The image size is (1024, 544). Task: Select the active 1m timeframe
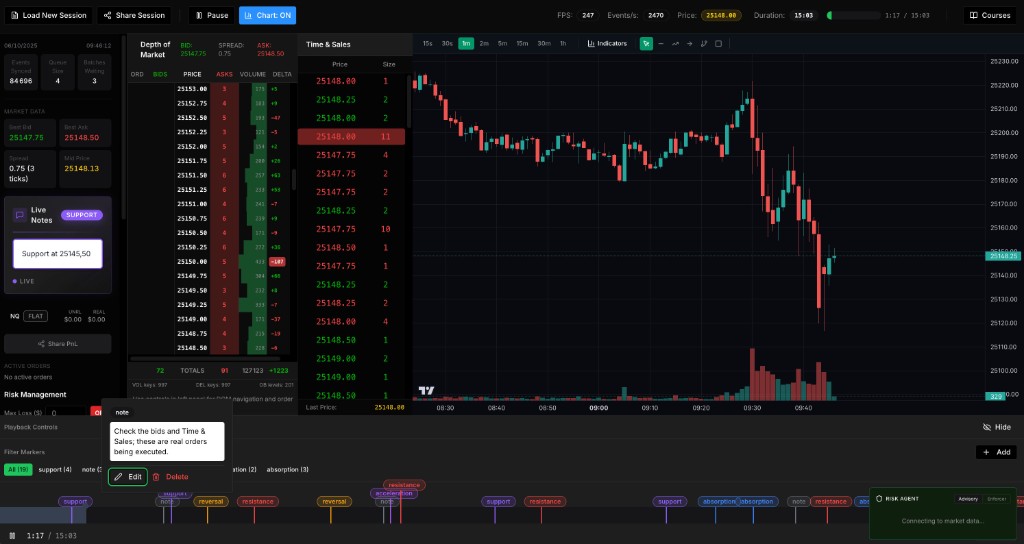pos(466,44)
